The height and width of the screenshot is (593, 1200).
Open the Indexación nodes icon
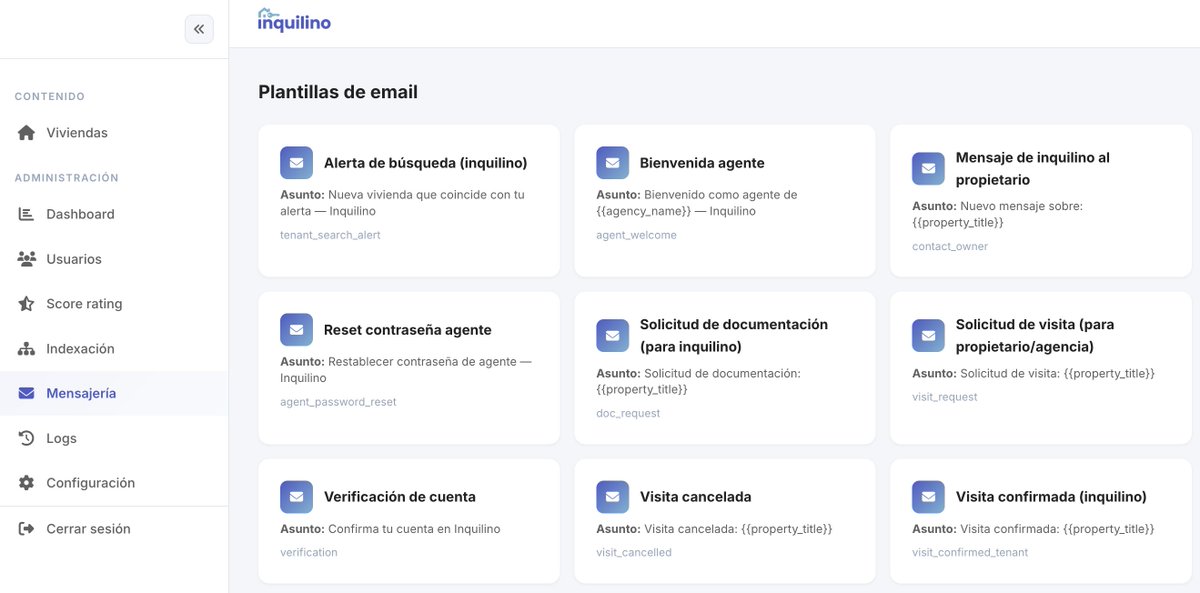[x=24, y=348]
